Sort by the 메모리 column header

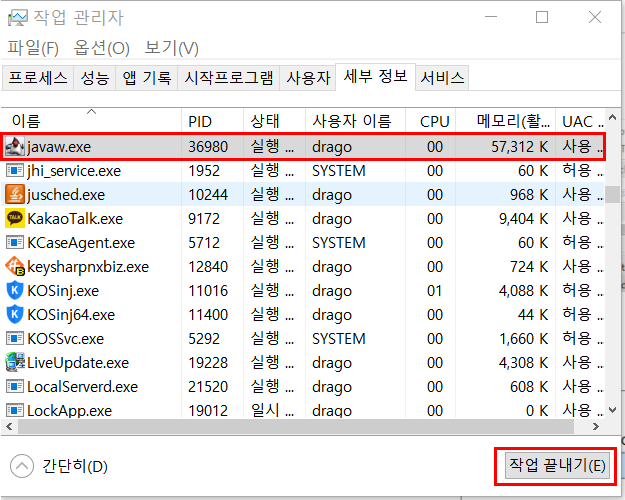tap(505, 120)
